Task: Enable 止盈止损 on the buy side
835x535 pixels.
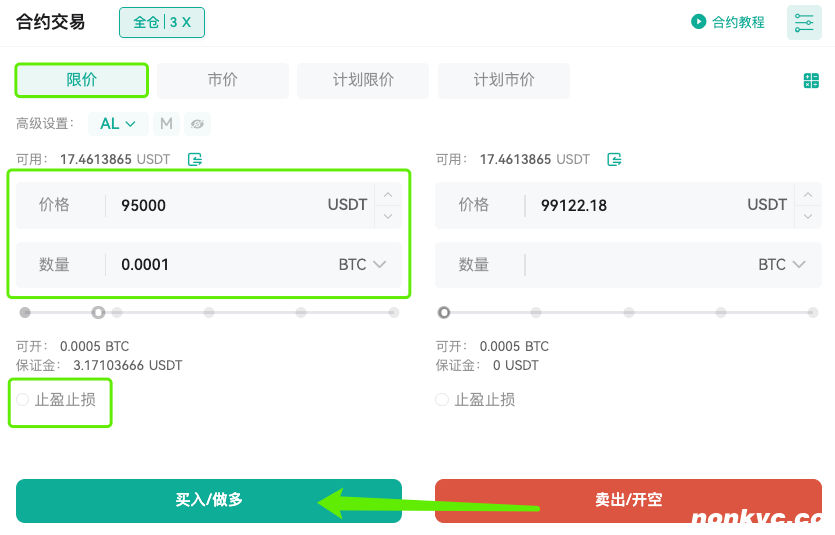Action: point(23,400)
